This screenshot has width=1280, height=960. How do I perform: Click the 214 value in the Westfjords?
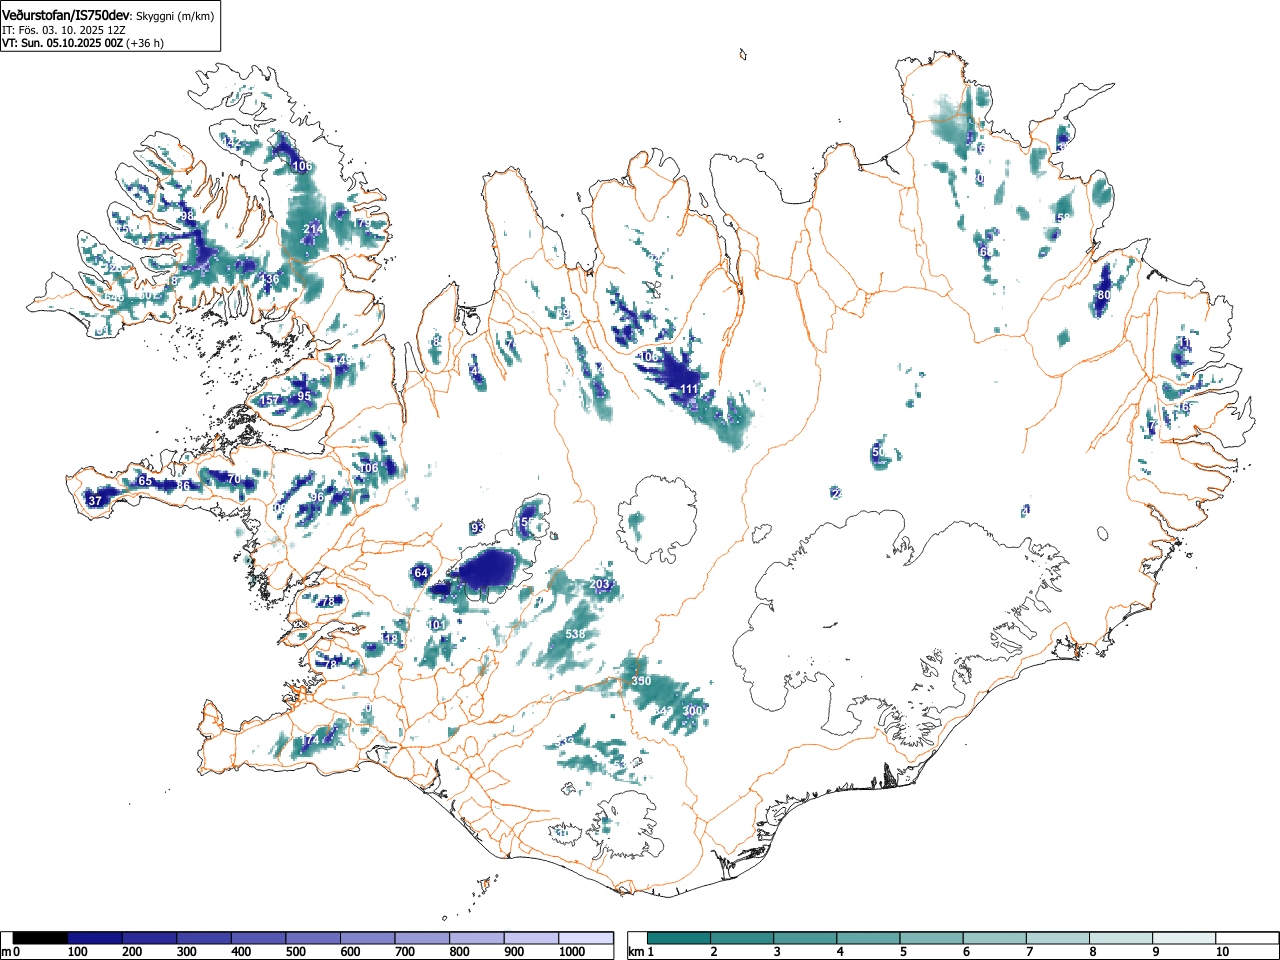pyautogui.click(x=313, y=229)
